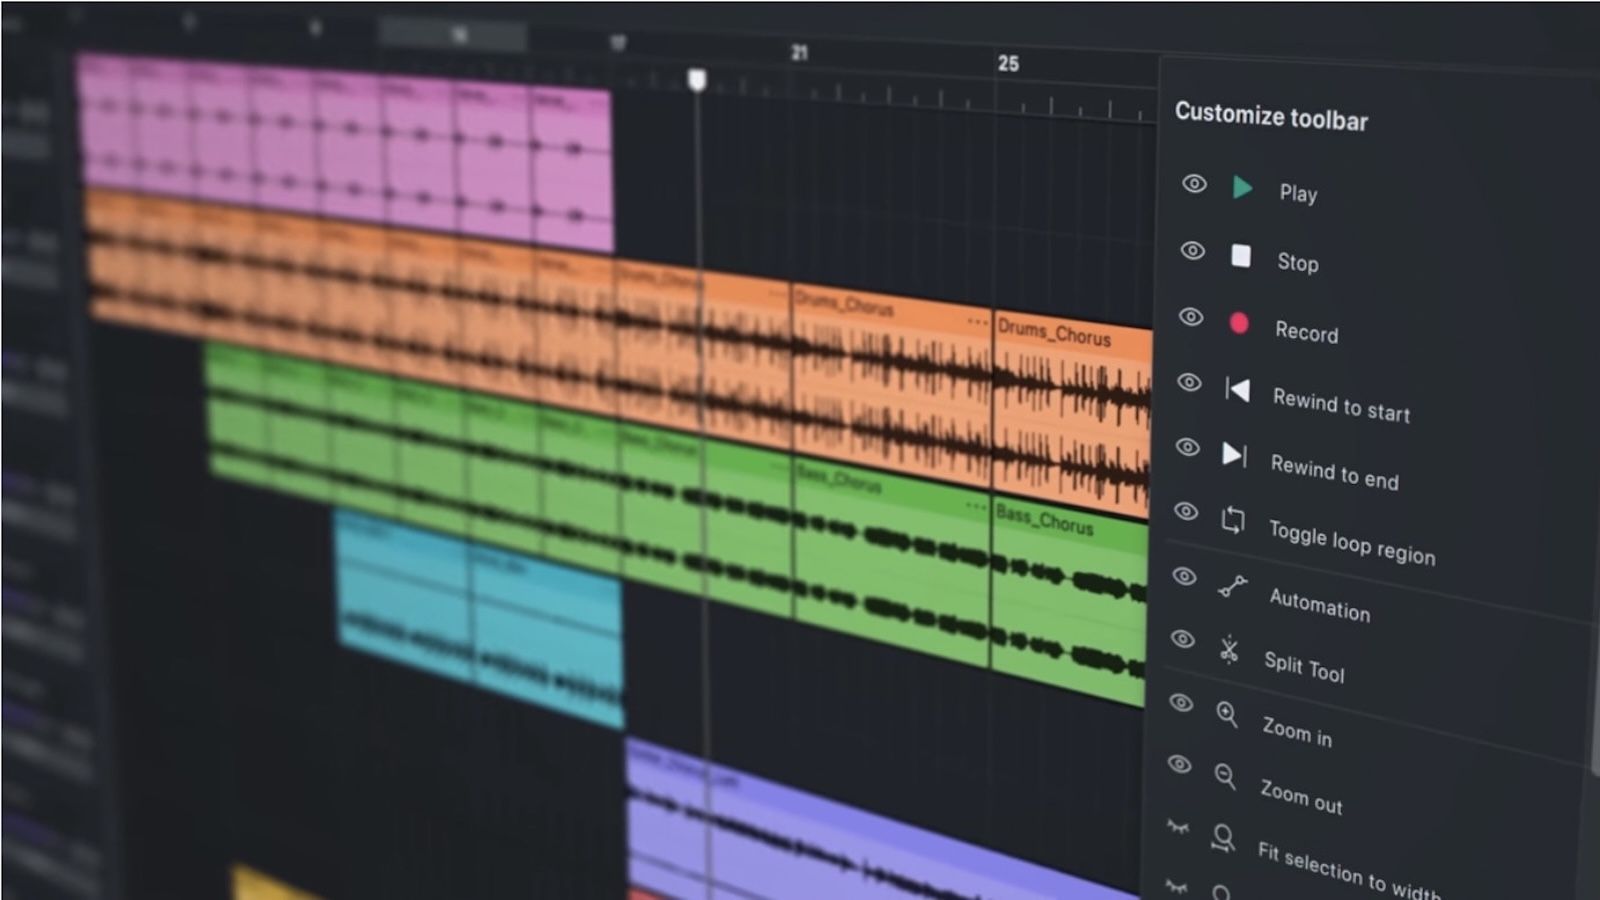
Task: Toggle visibility eye for Split Tool
Action: tap(1182, 639)
